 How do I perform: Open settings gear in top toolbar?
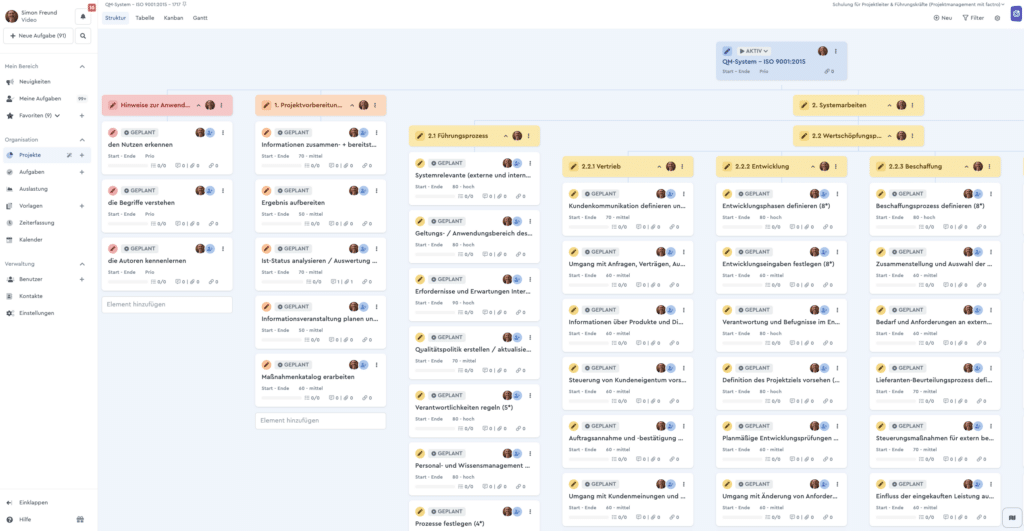click(x=997, y=18)
